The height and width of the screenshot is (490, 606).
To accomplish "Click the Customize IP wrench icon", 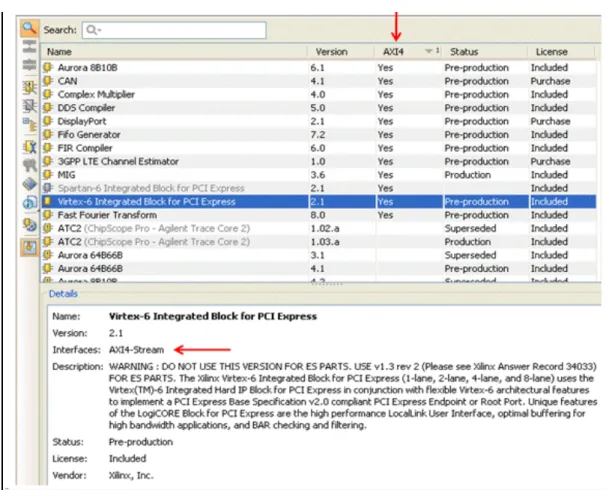I will pyautogui.click(x=29, y=147).
